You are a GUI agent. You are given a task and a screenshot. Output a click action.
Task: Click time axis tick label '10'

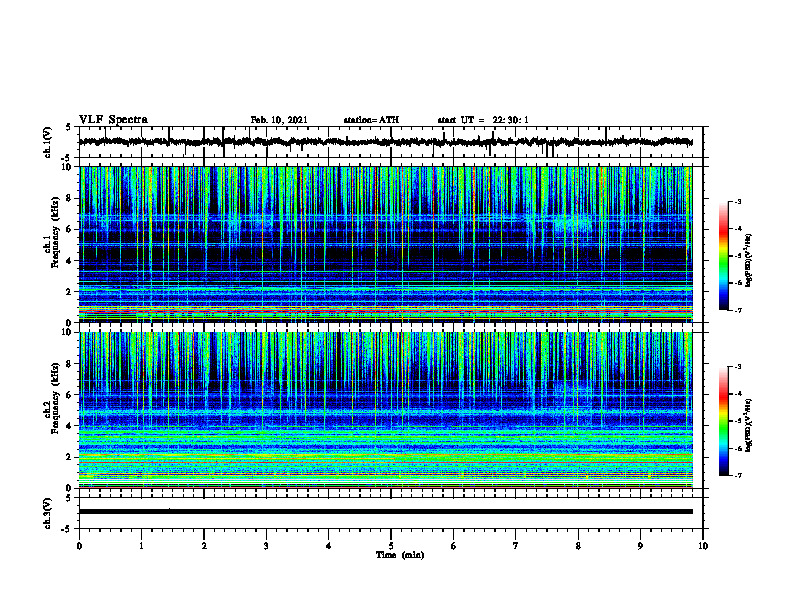[x=703, y=546]
